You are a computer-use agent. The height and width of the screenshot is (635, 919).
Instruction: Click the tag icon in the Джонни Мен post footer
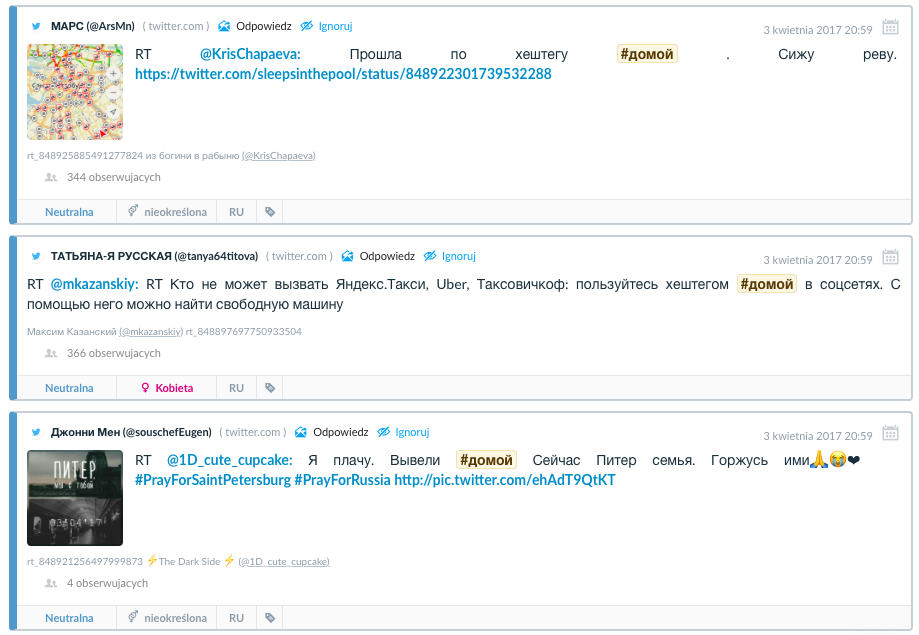coord(269,618)
